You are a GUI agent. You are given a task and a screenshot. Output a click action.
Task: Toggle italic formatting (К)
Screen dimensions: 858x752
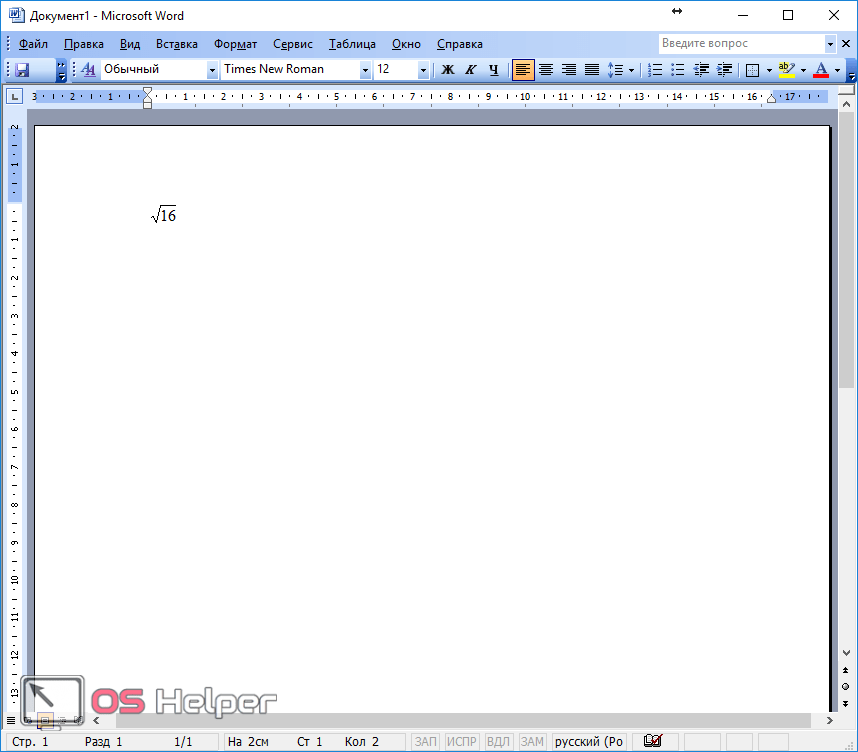tap(470, 70)
